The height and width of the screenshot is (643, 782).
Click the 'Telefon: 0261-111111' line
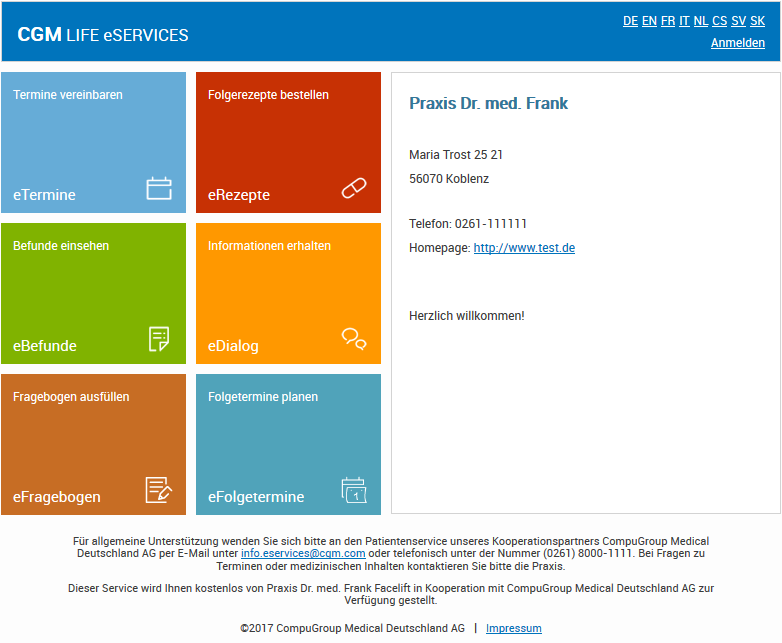(468, 224)
